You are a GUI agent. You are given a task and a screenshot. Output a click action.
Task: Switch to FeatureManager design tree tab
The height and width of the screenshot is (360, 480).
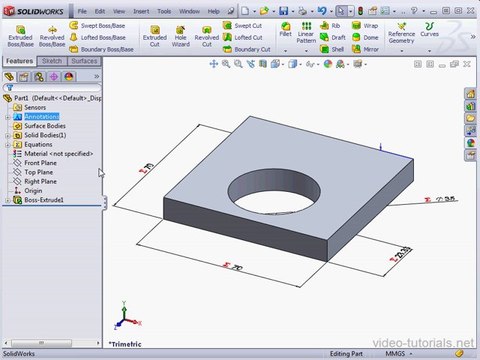point(9,77)
